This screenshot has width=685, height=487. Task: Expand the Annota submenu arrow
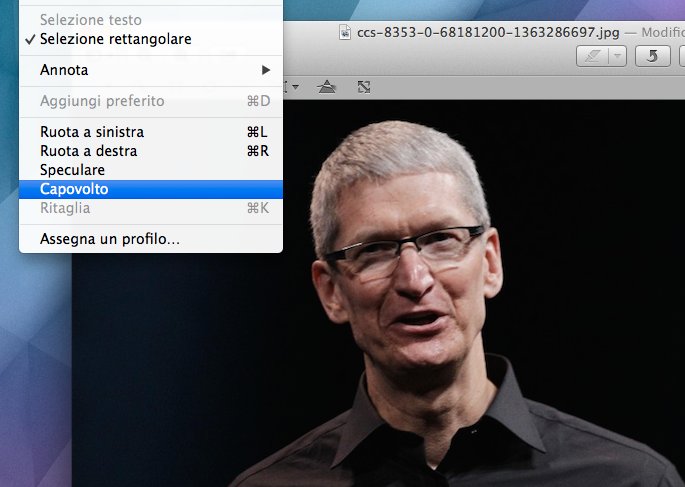pos(266,70)
